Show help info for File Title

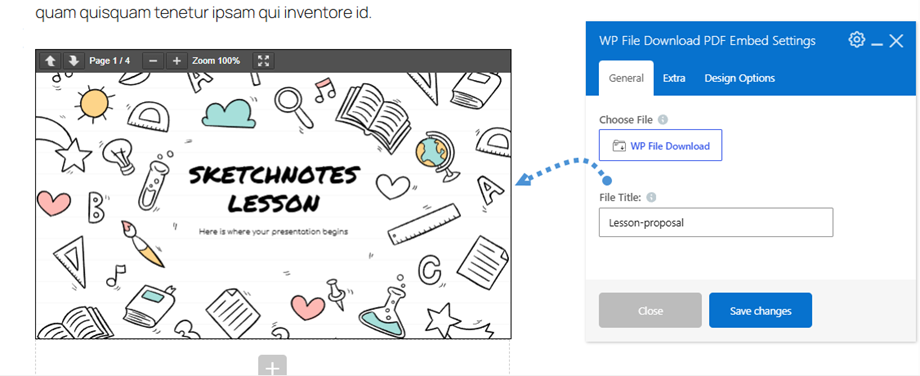[x=651, y=198]
